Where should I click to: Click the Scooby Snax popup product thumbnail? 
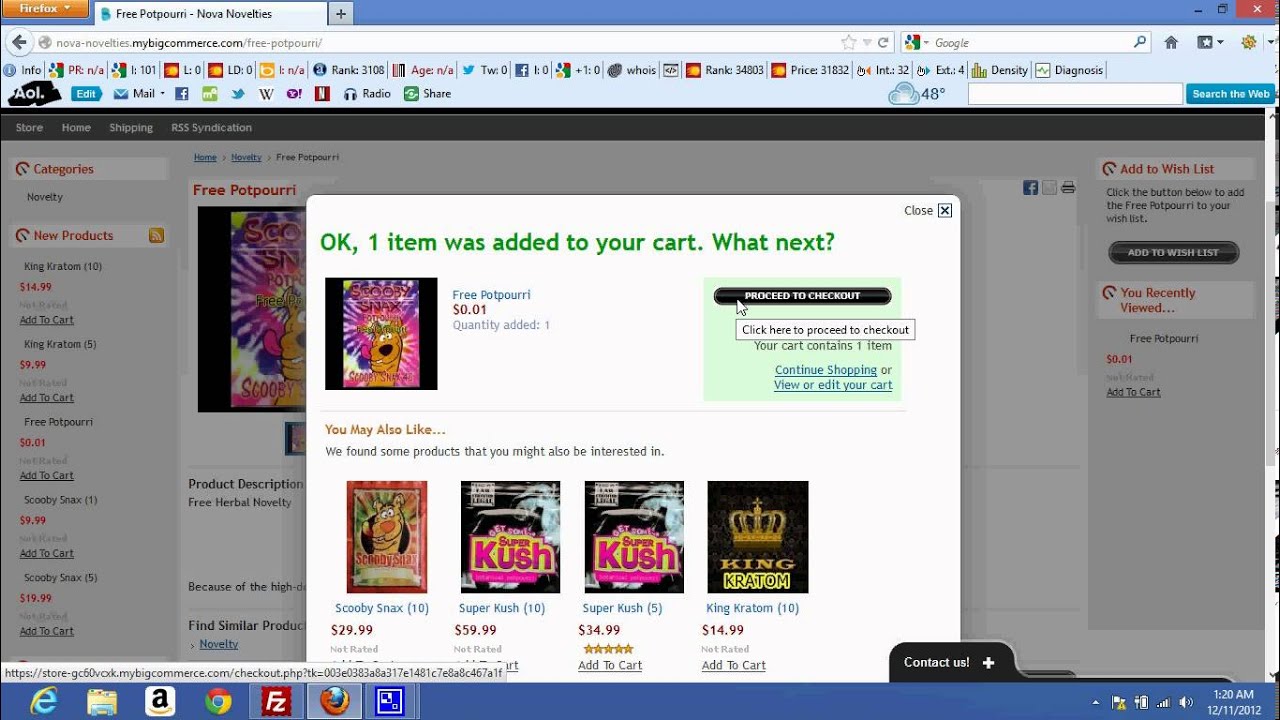click(387, 537)
